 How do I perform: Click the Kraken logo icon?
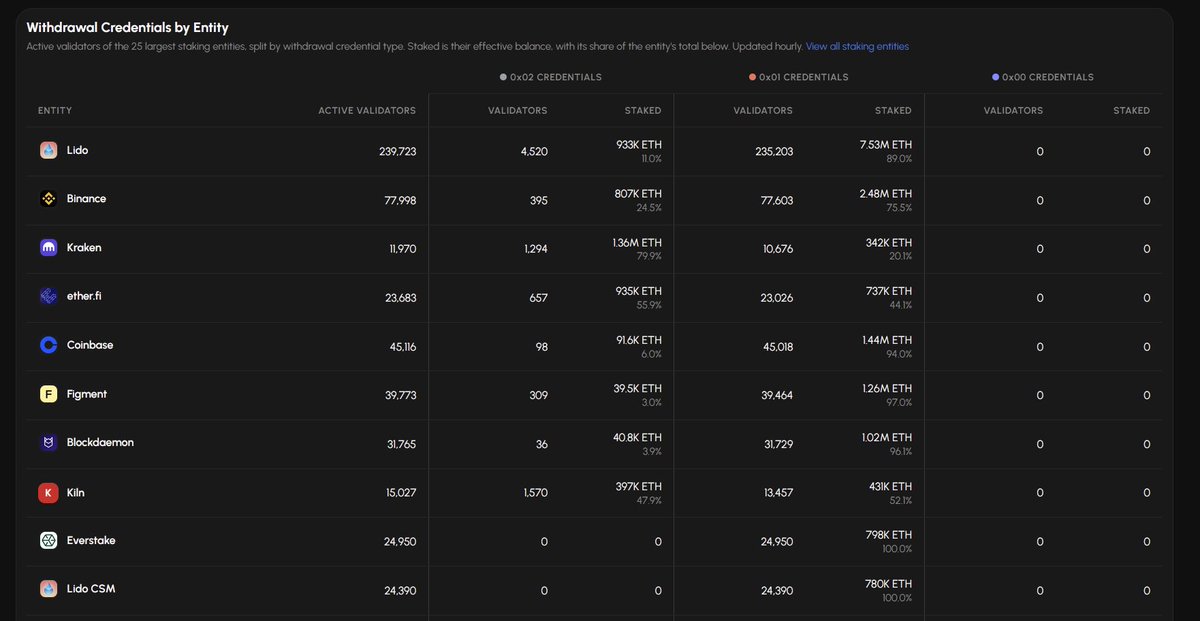point(48,249)
